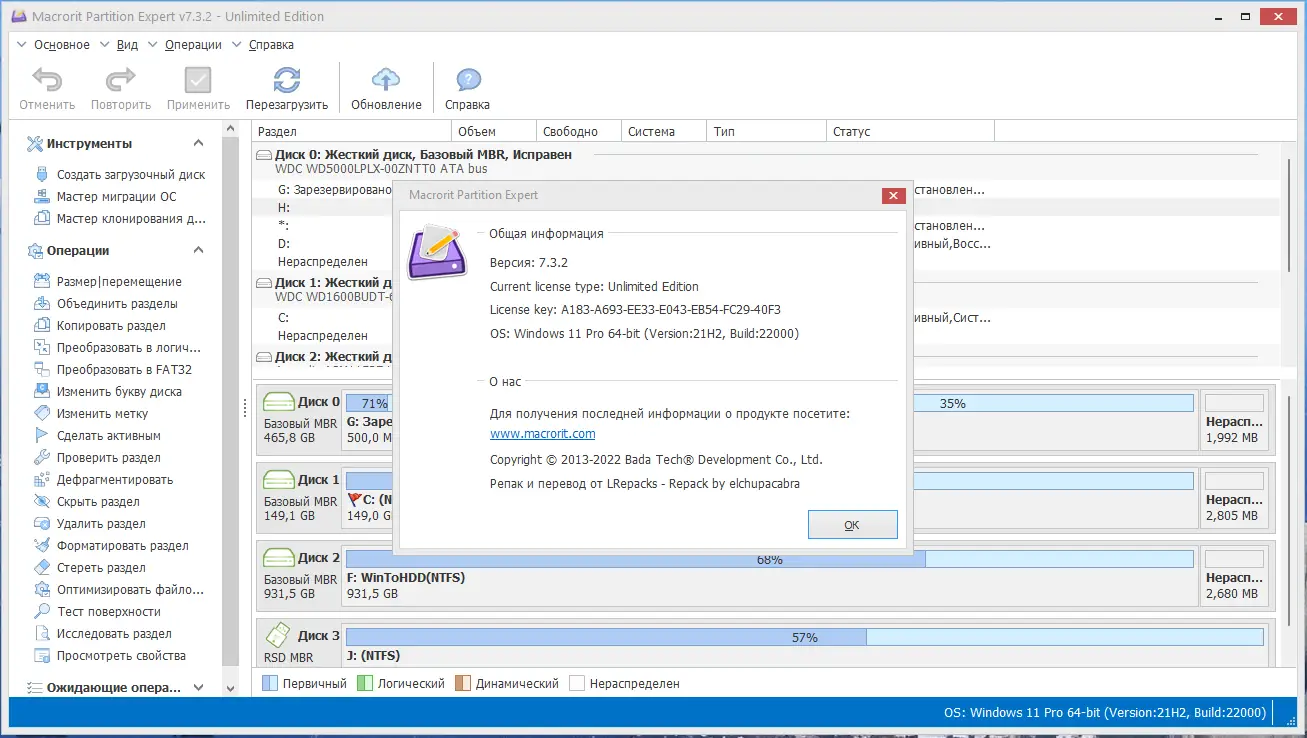Click the Undo (Отменить) toolbar icon
This screenshot has width=1307, height=738.
click(x=46, y=81)
